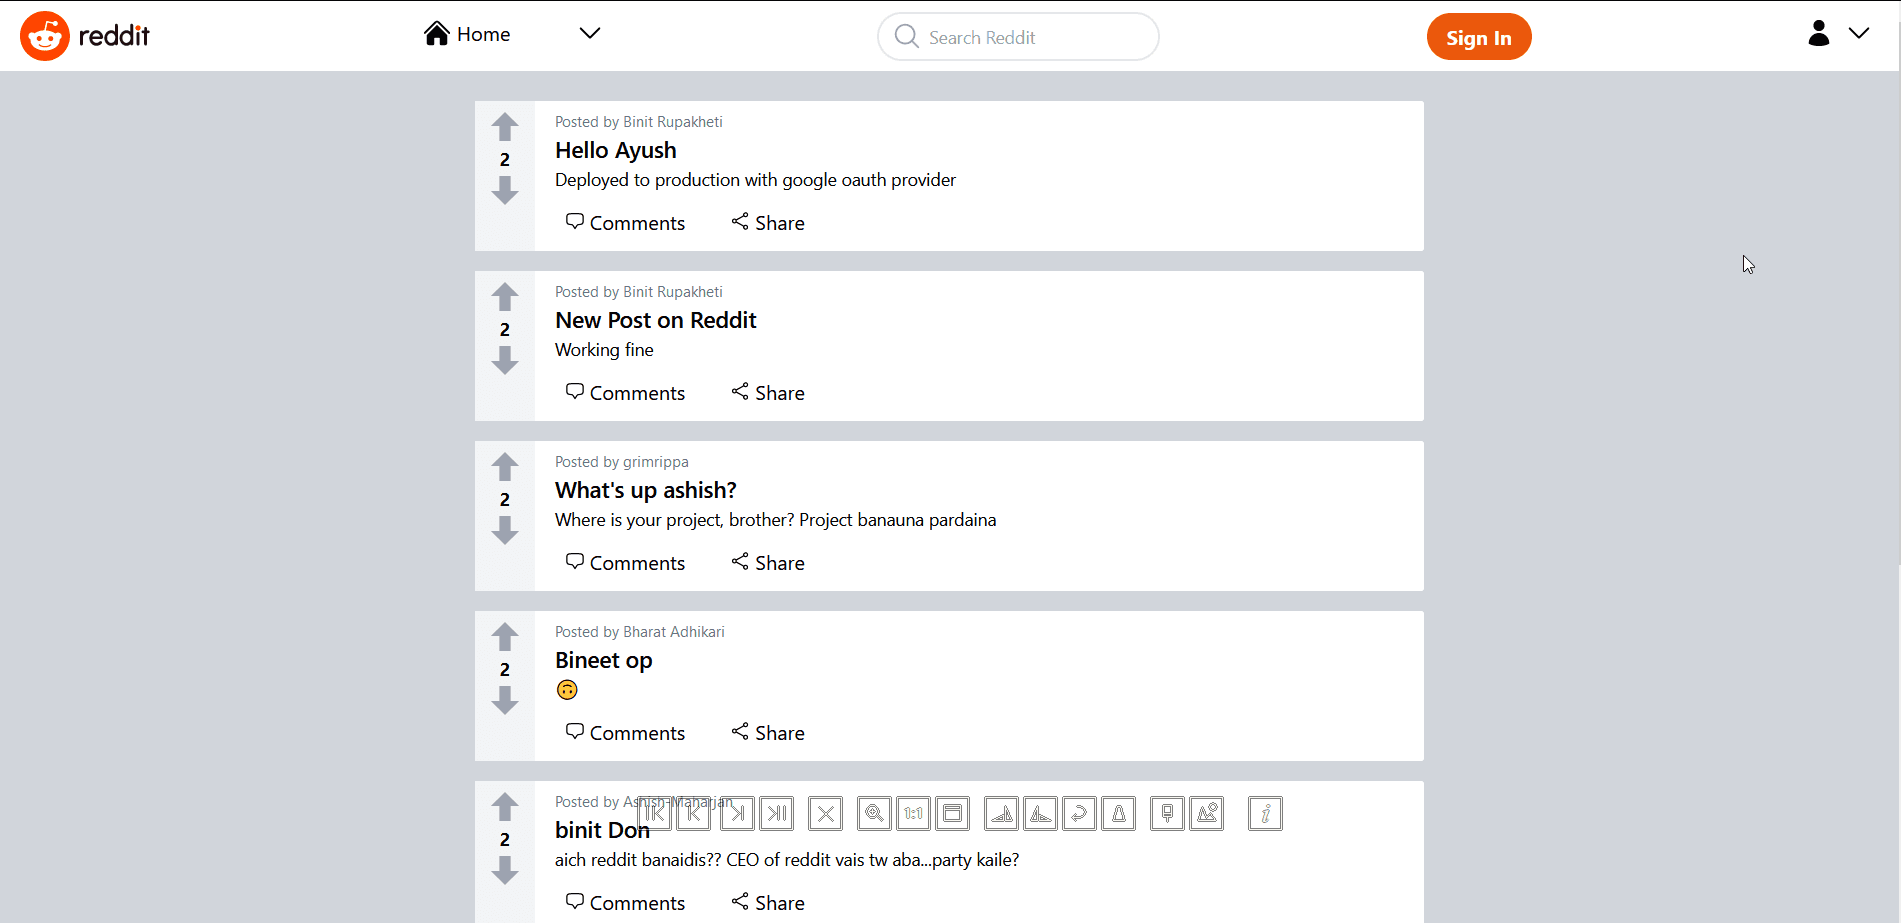Open Comments on the "Bineet op" post

point(625,733)
